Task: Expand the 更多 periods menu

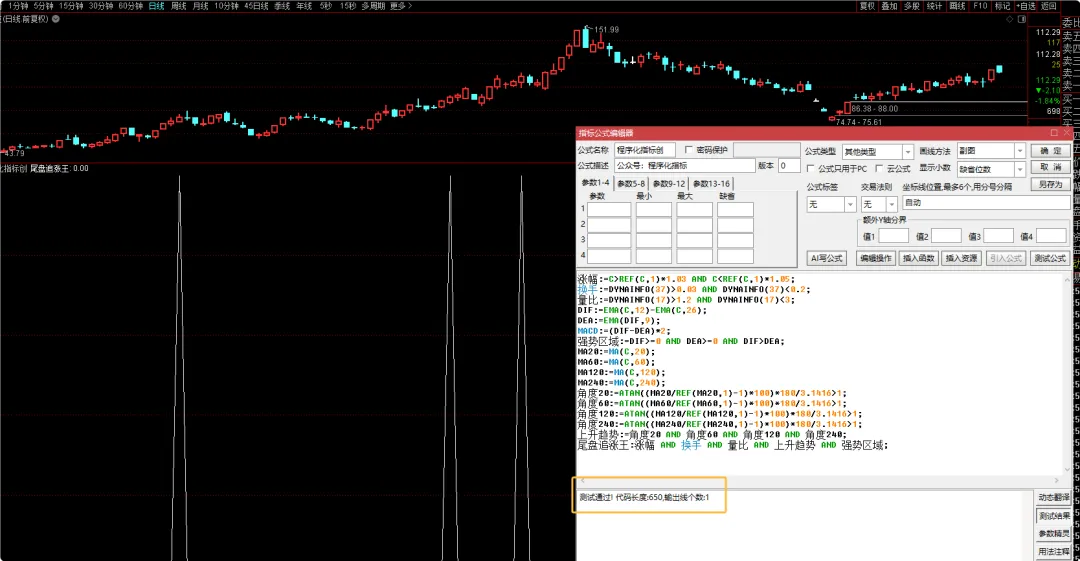Action: click(x=401, y=6)
